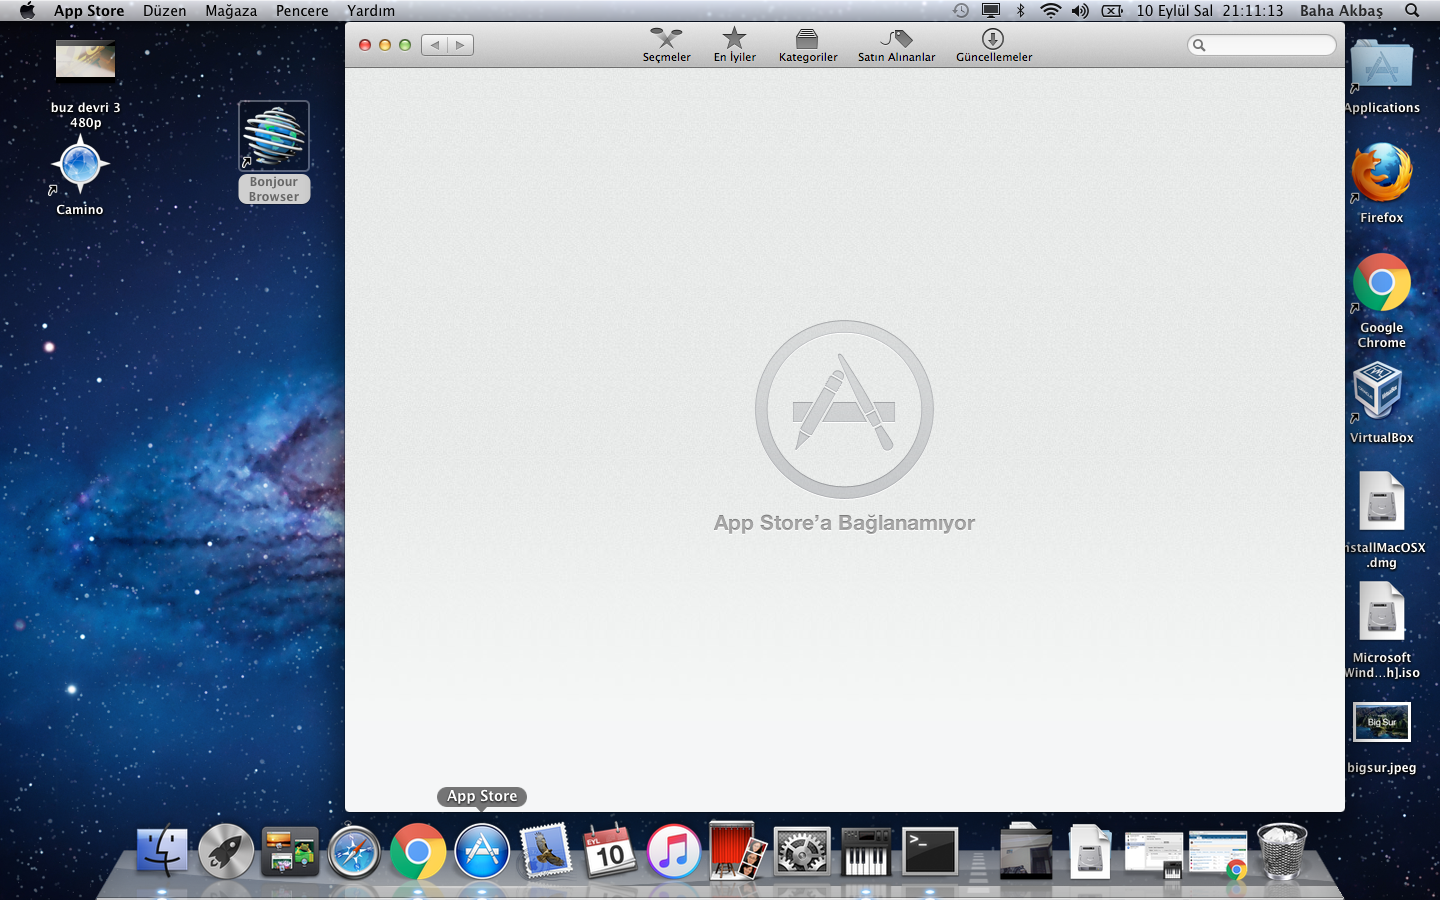Open the Mağaza menu
This screenshot has height=900, width=1440.
(231, 11)
